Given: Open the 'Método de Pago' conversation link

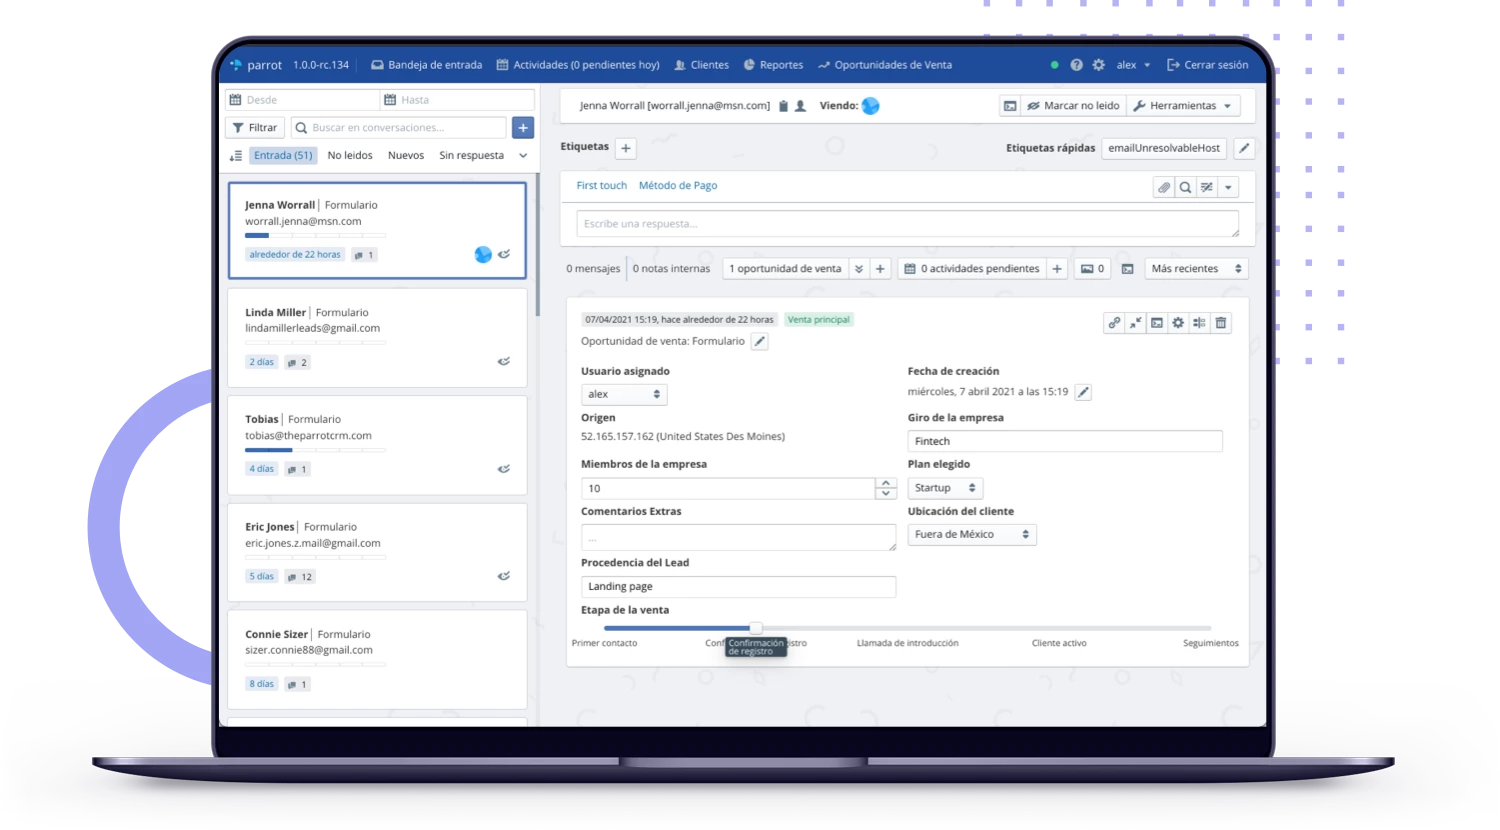Looking at the screenshot, I should (x=677, y=185).
